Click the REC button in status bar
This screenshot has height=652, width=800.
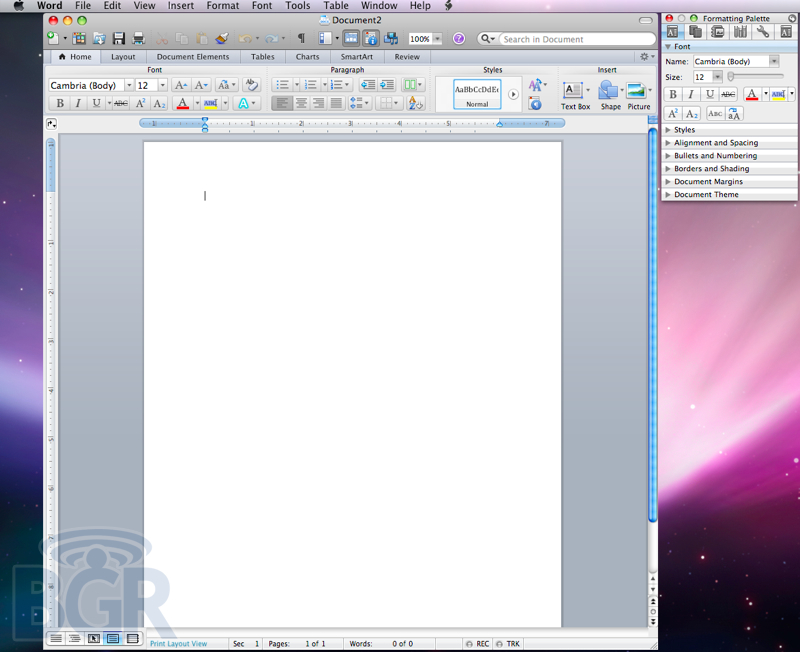(480, 643)
